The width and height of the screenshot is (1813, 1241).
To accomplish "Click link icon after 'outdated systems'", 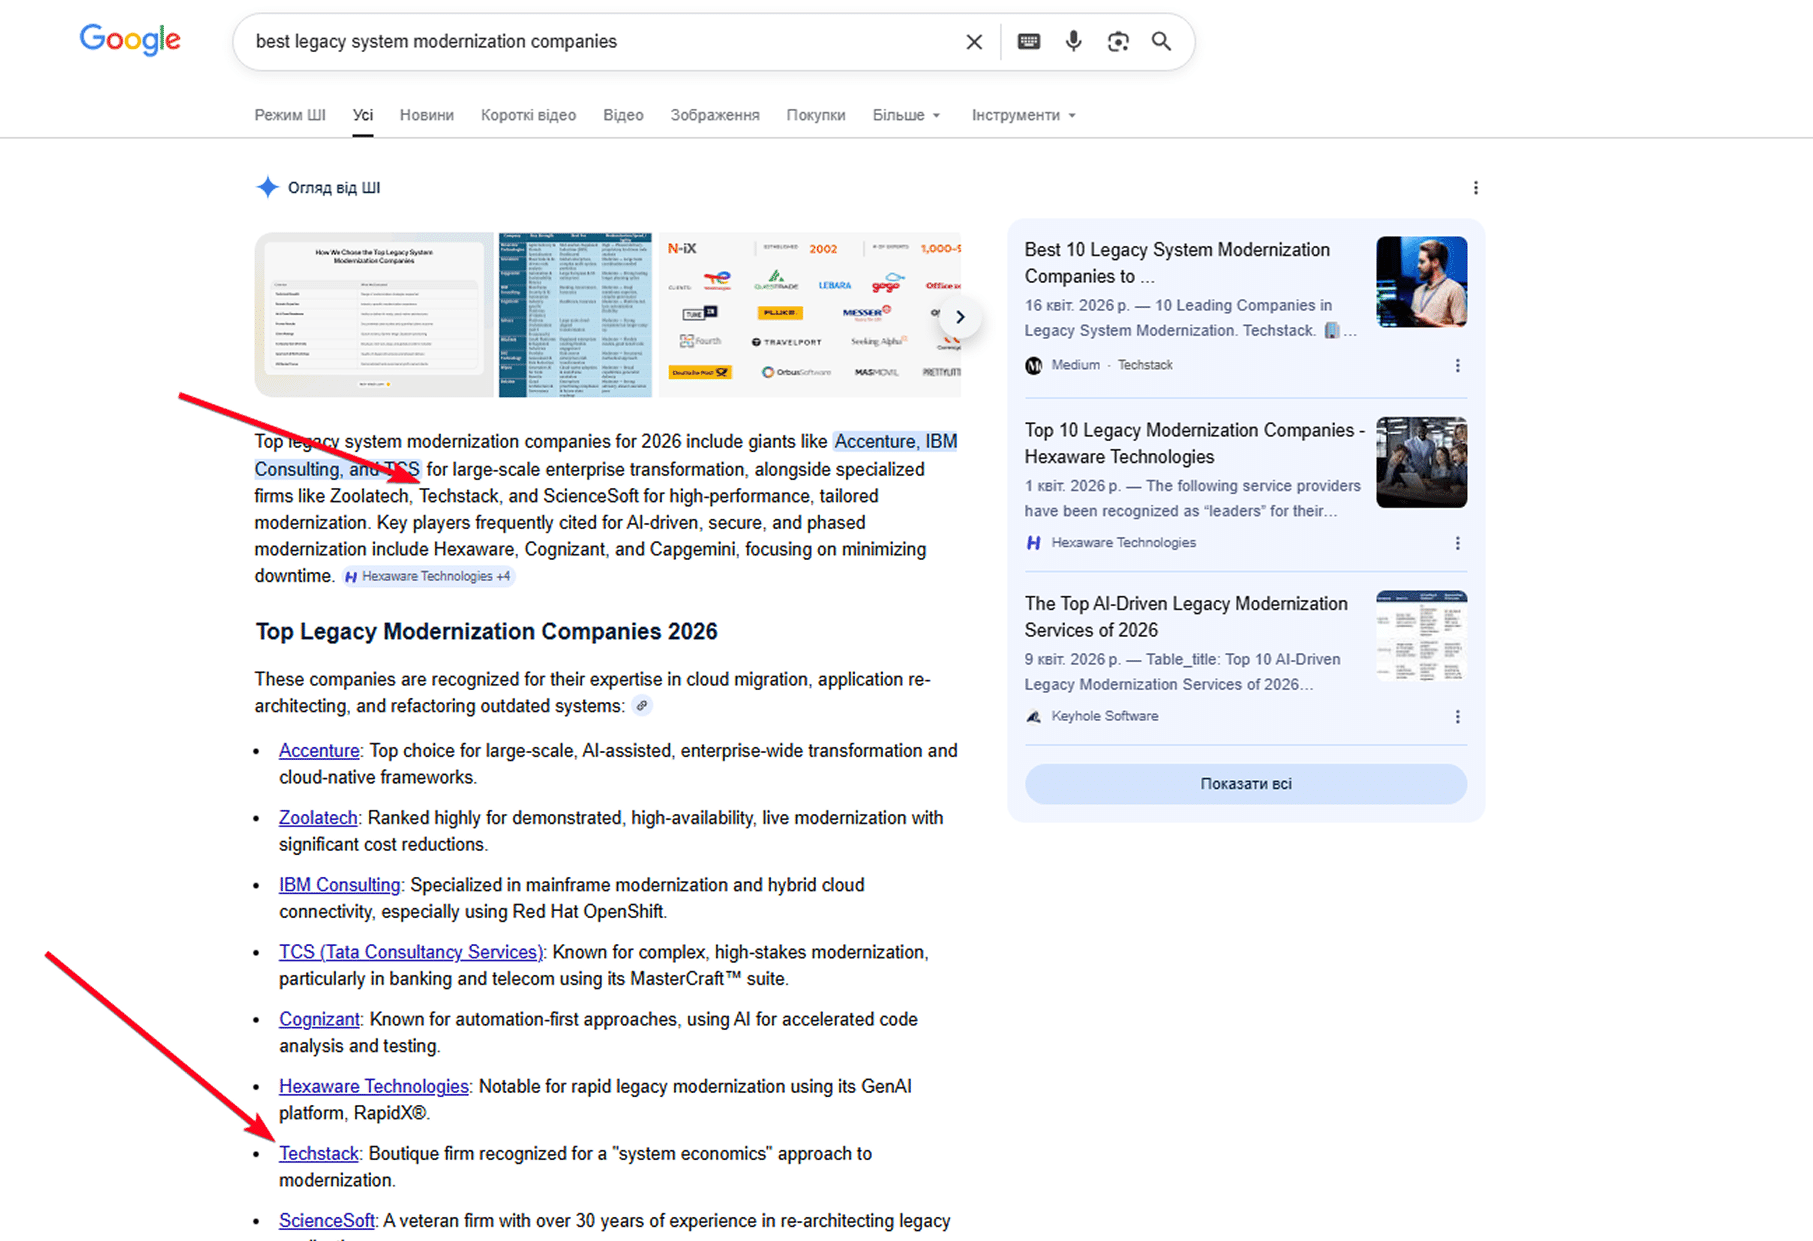I will tap(642, 706).
